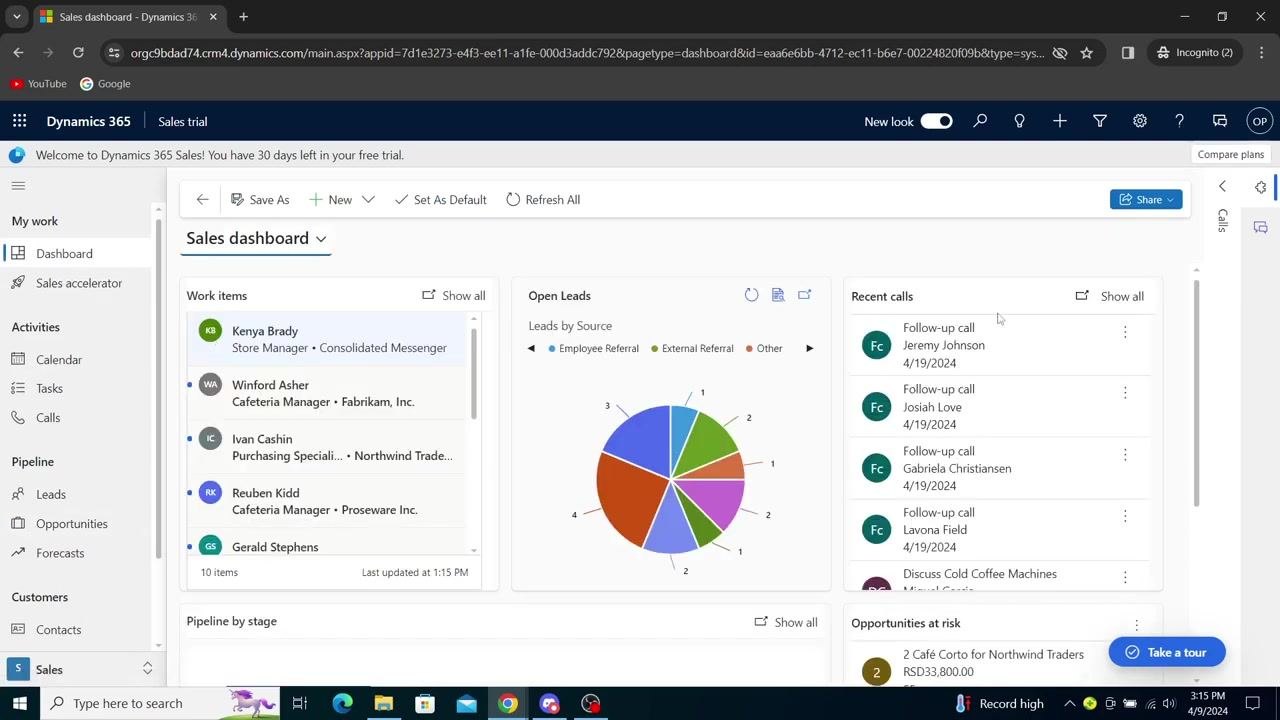Open more options for Josiah Love call

(x=1125, y=393)
